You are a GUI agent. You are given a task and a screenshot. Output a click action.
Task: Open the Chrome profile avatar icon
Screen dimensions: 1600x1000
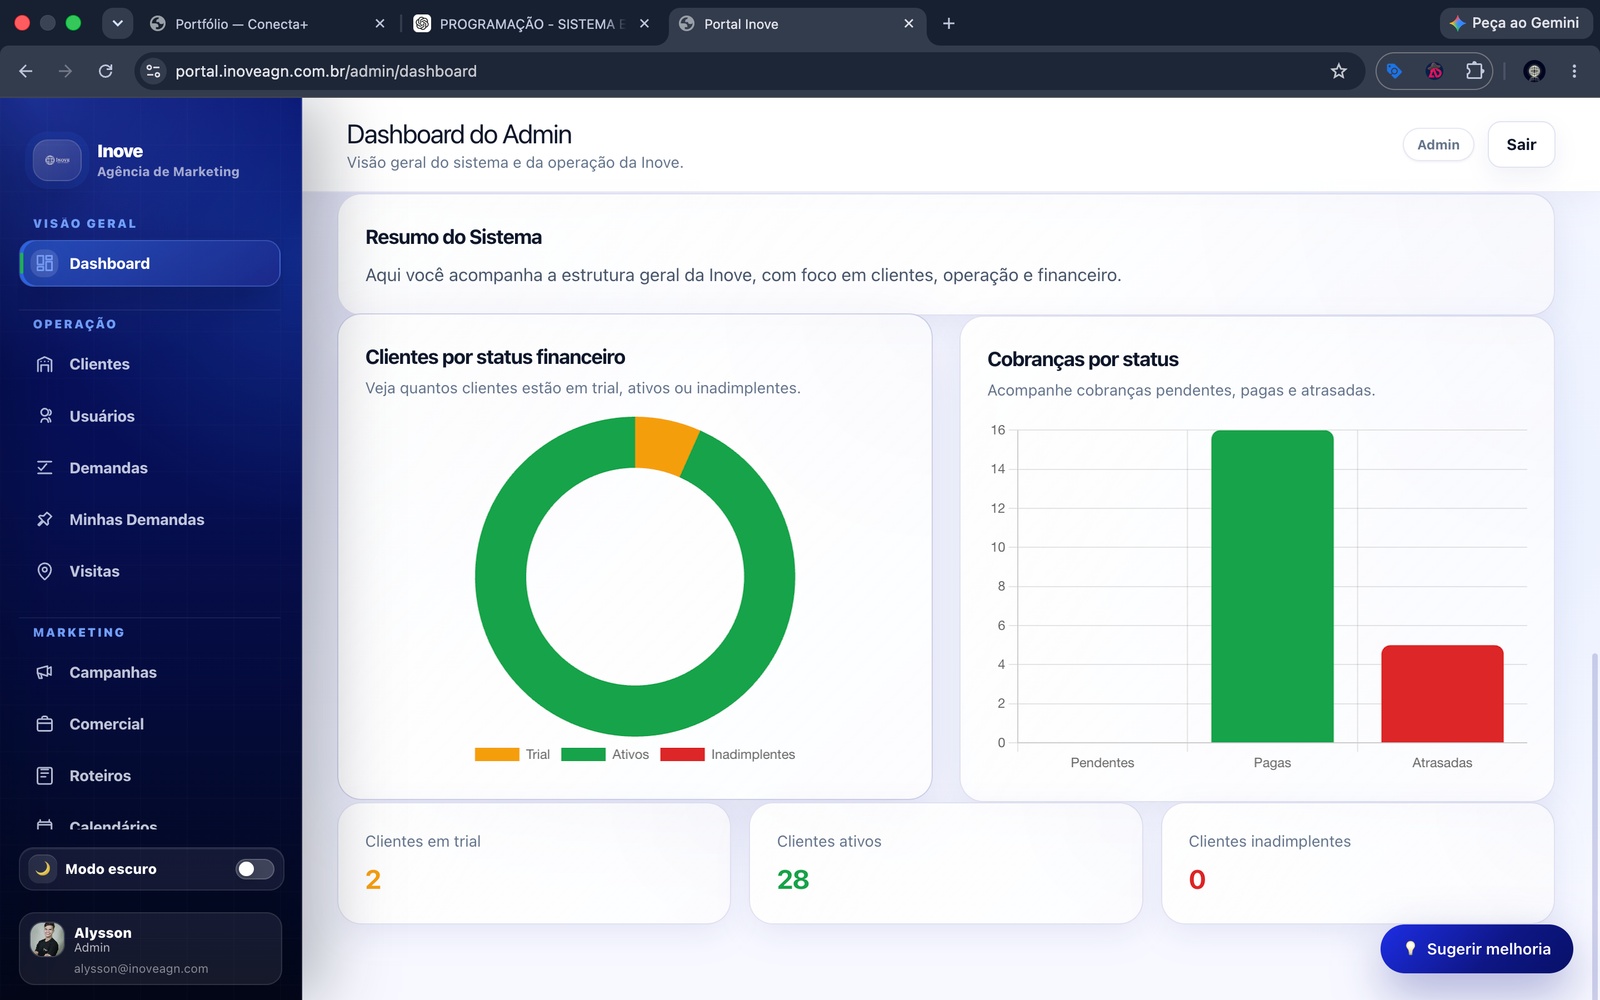coord(1534,71)
